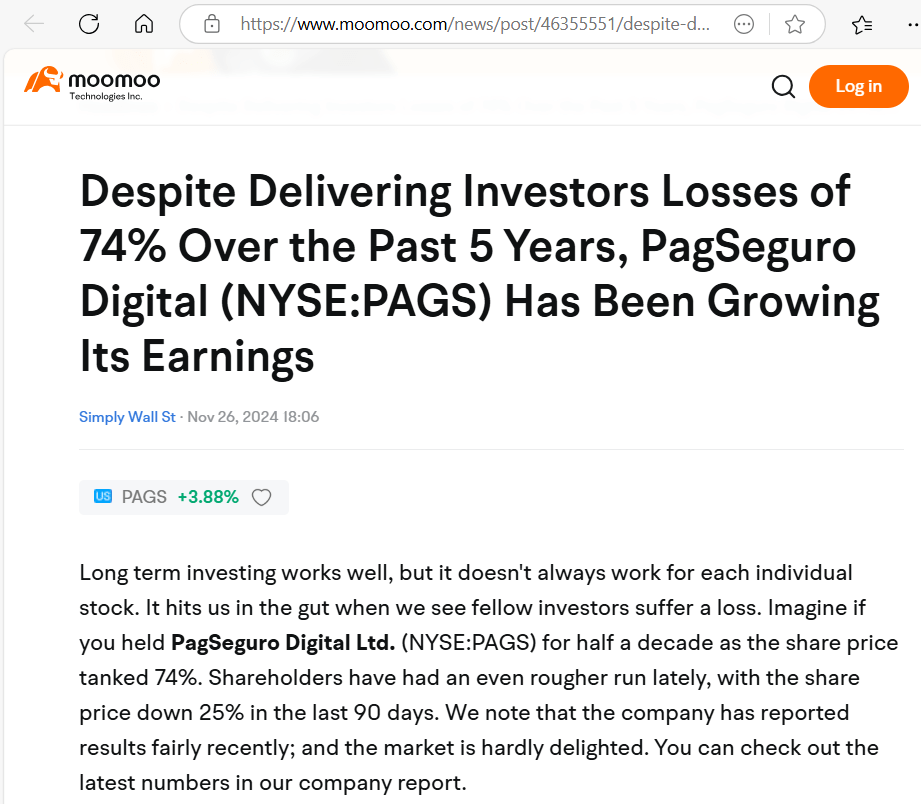The width and height of the screenshot is (921, 804).
Task: Open moomoo site search magnifier
Action: (783, 87)
